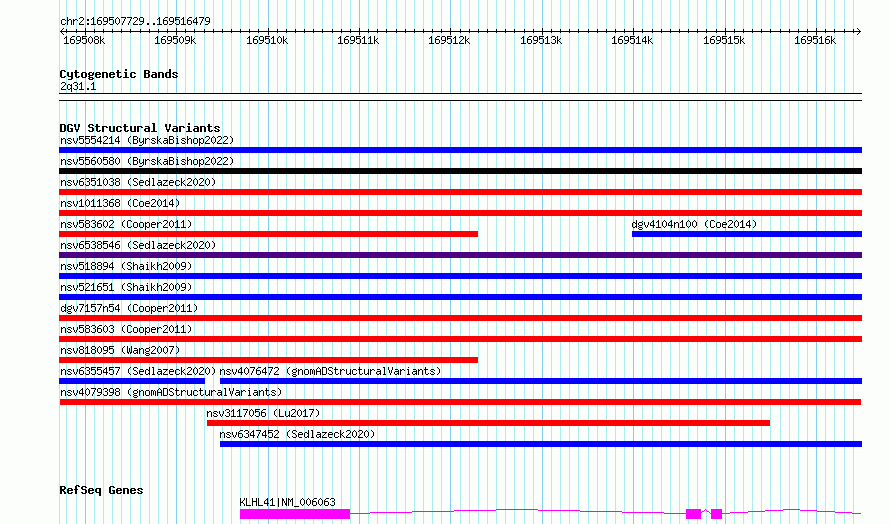The image size is (890, 524).
Task: Select the 169516k ruler position
Action: 815,41
